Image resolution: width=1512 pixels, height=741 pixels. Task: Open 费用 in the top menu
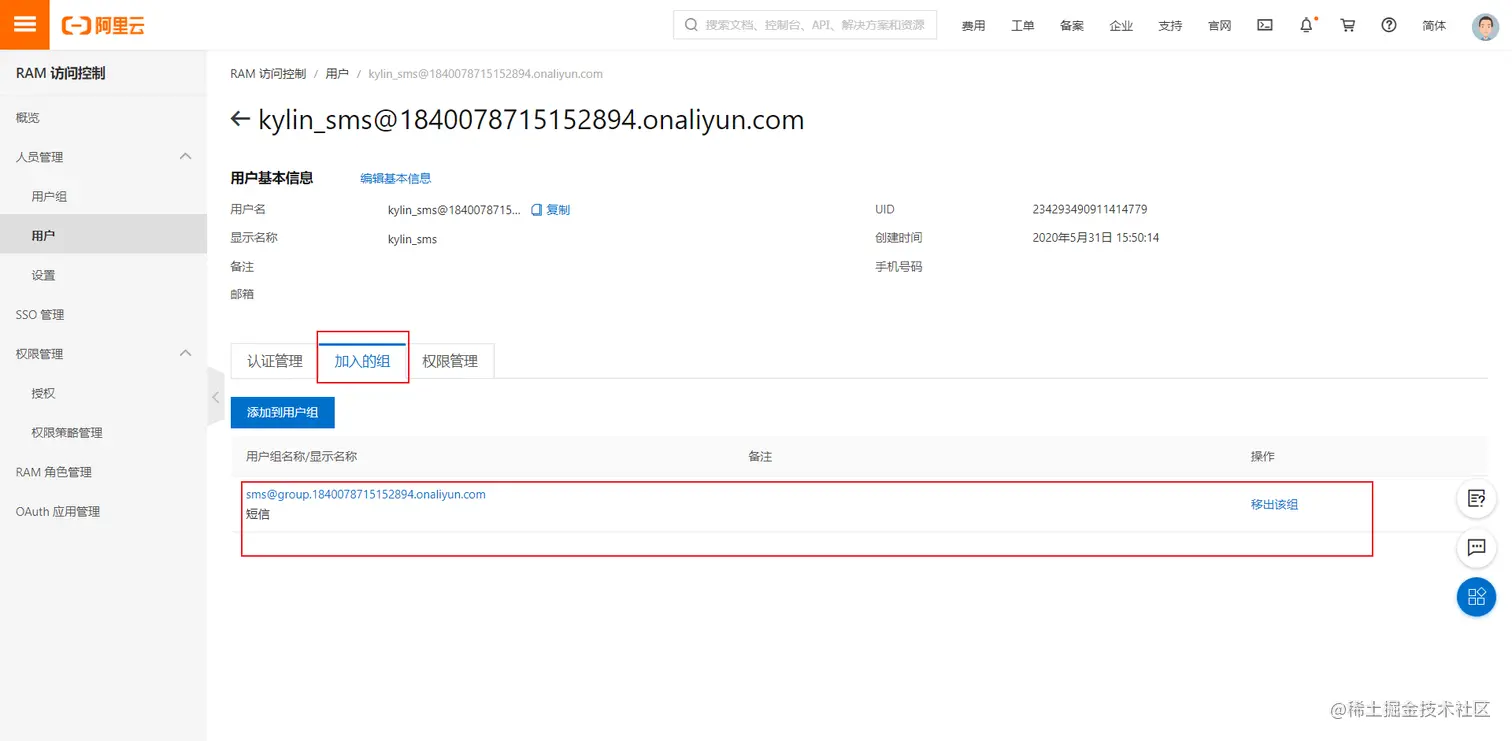click(973, 26)
